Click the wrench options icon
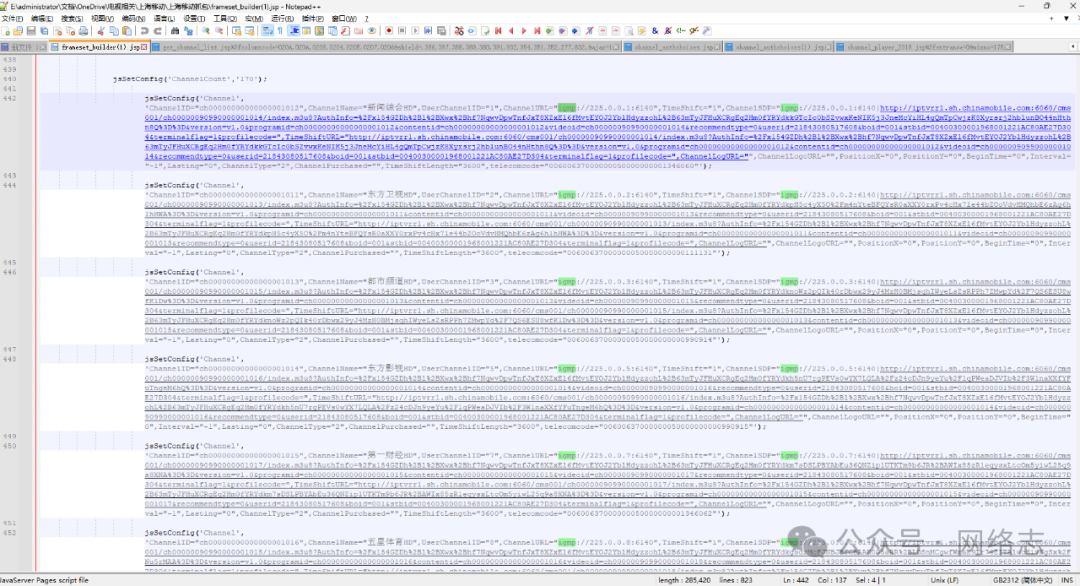The width and height of the screenshot is (1080, 586). point(707,31)
